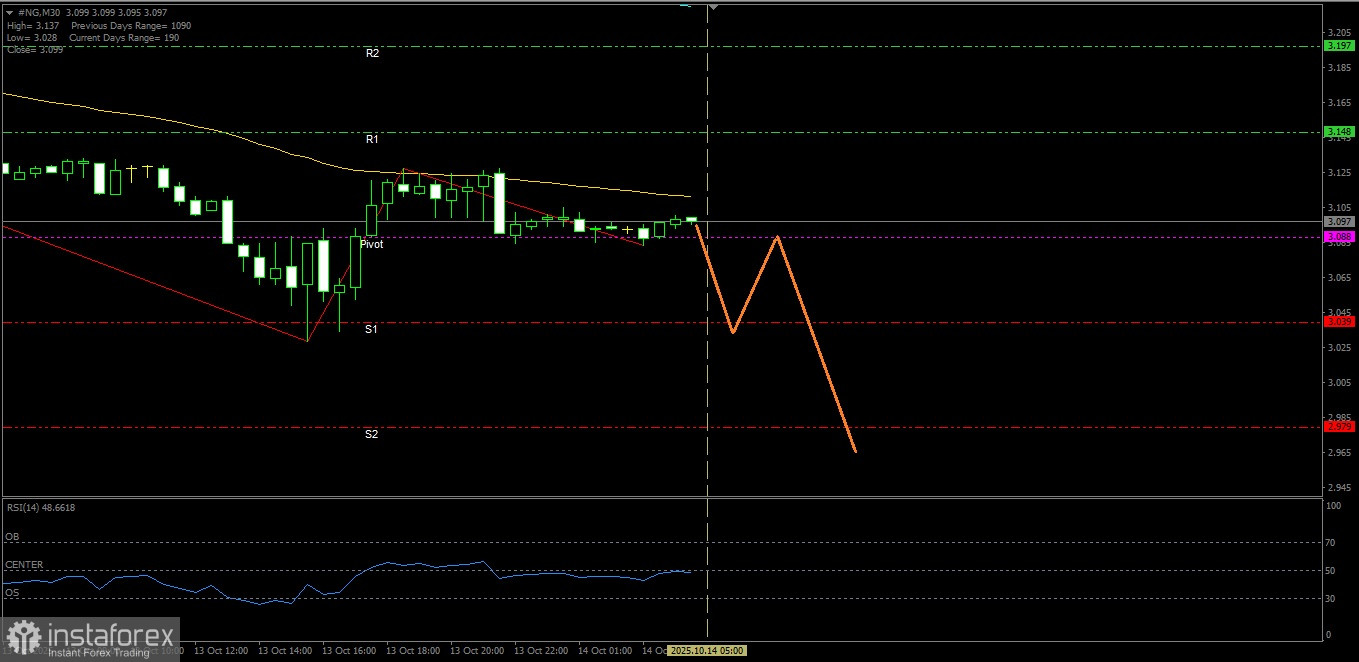1359x662 pixels.
Task: Click the grey 3.097 current price tag
Action: [1339, 221]
